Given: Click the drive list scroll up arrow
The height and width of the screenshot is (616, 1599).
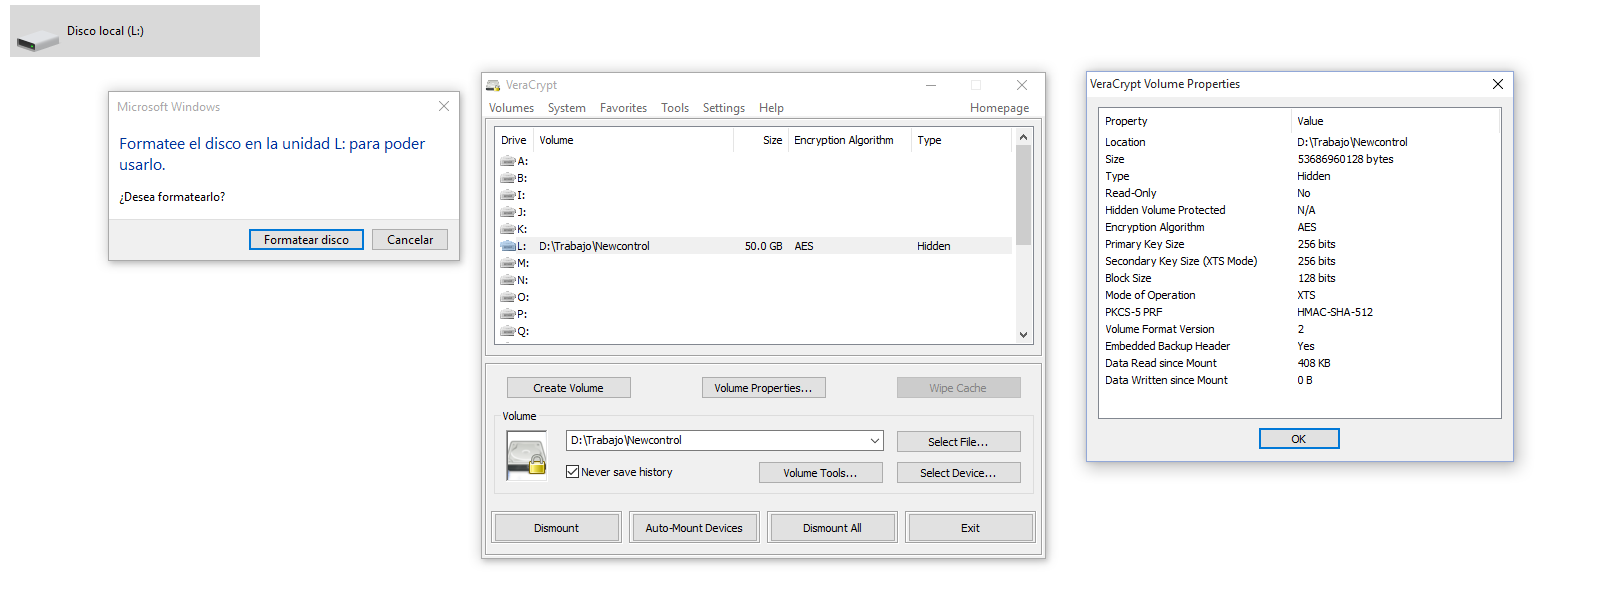Looking at the screenshot, I should click(1023, 137).
